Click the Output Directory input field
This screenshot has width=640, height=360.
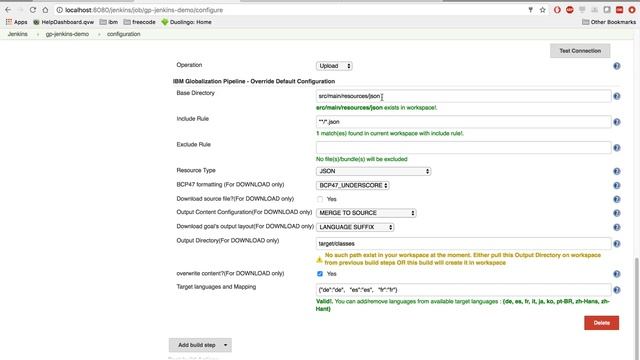463,244
